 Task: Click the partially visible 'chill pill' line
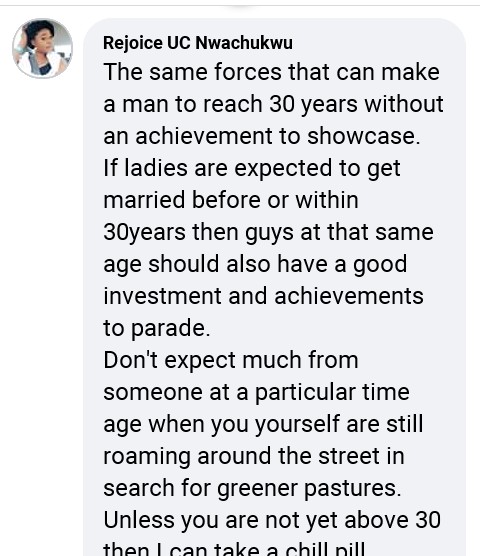pos(234,549)
